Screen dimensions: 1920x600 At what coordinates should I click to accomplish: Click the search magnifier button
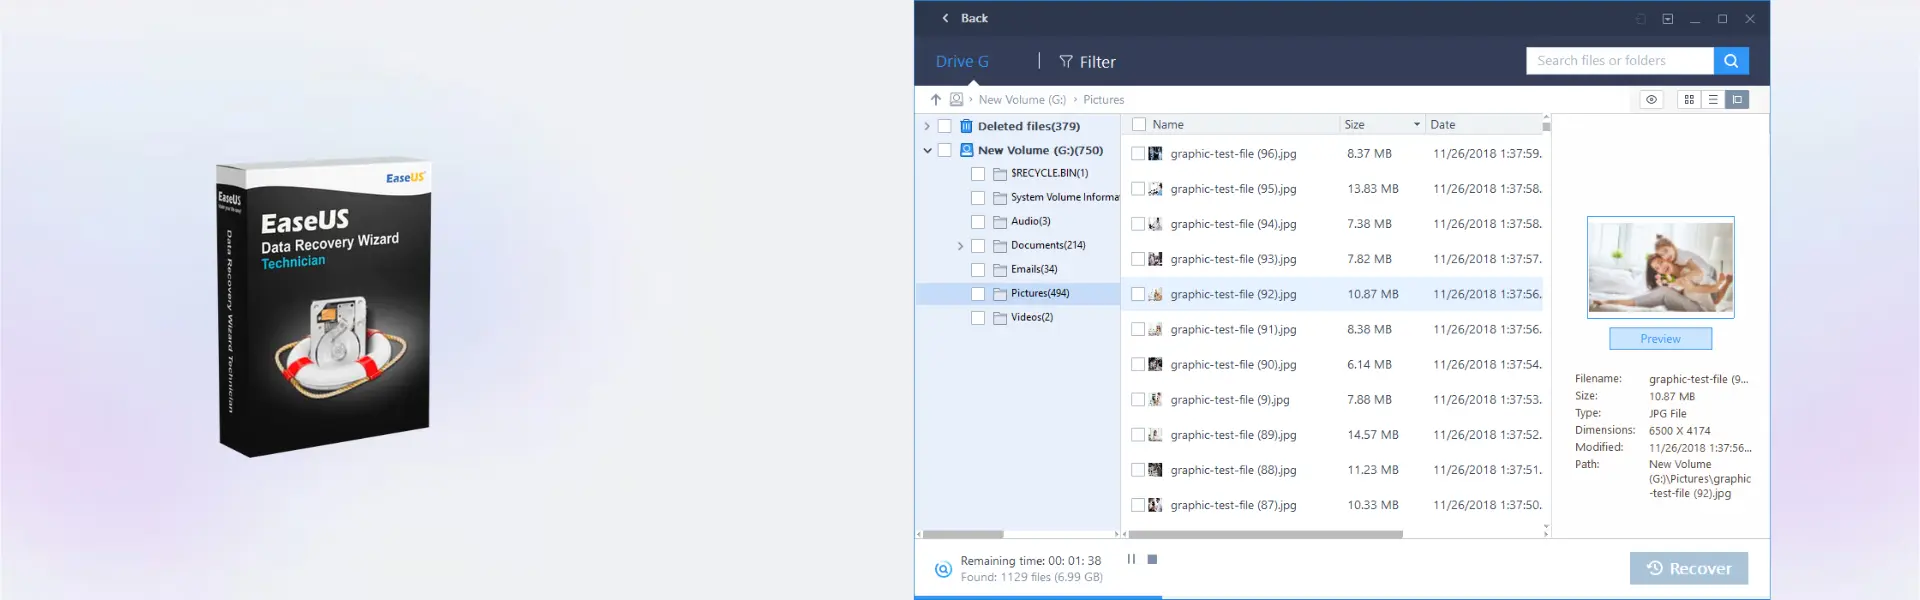(x=1731, y=61)
